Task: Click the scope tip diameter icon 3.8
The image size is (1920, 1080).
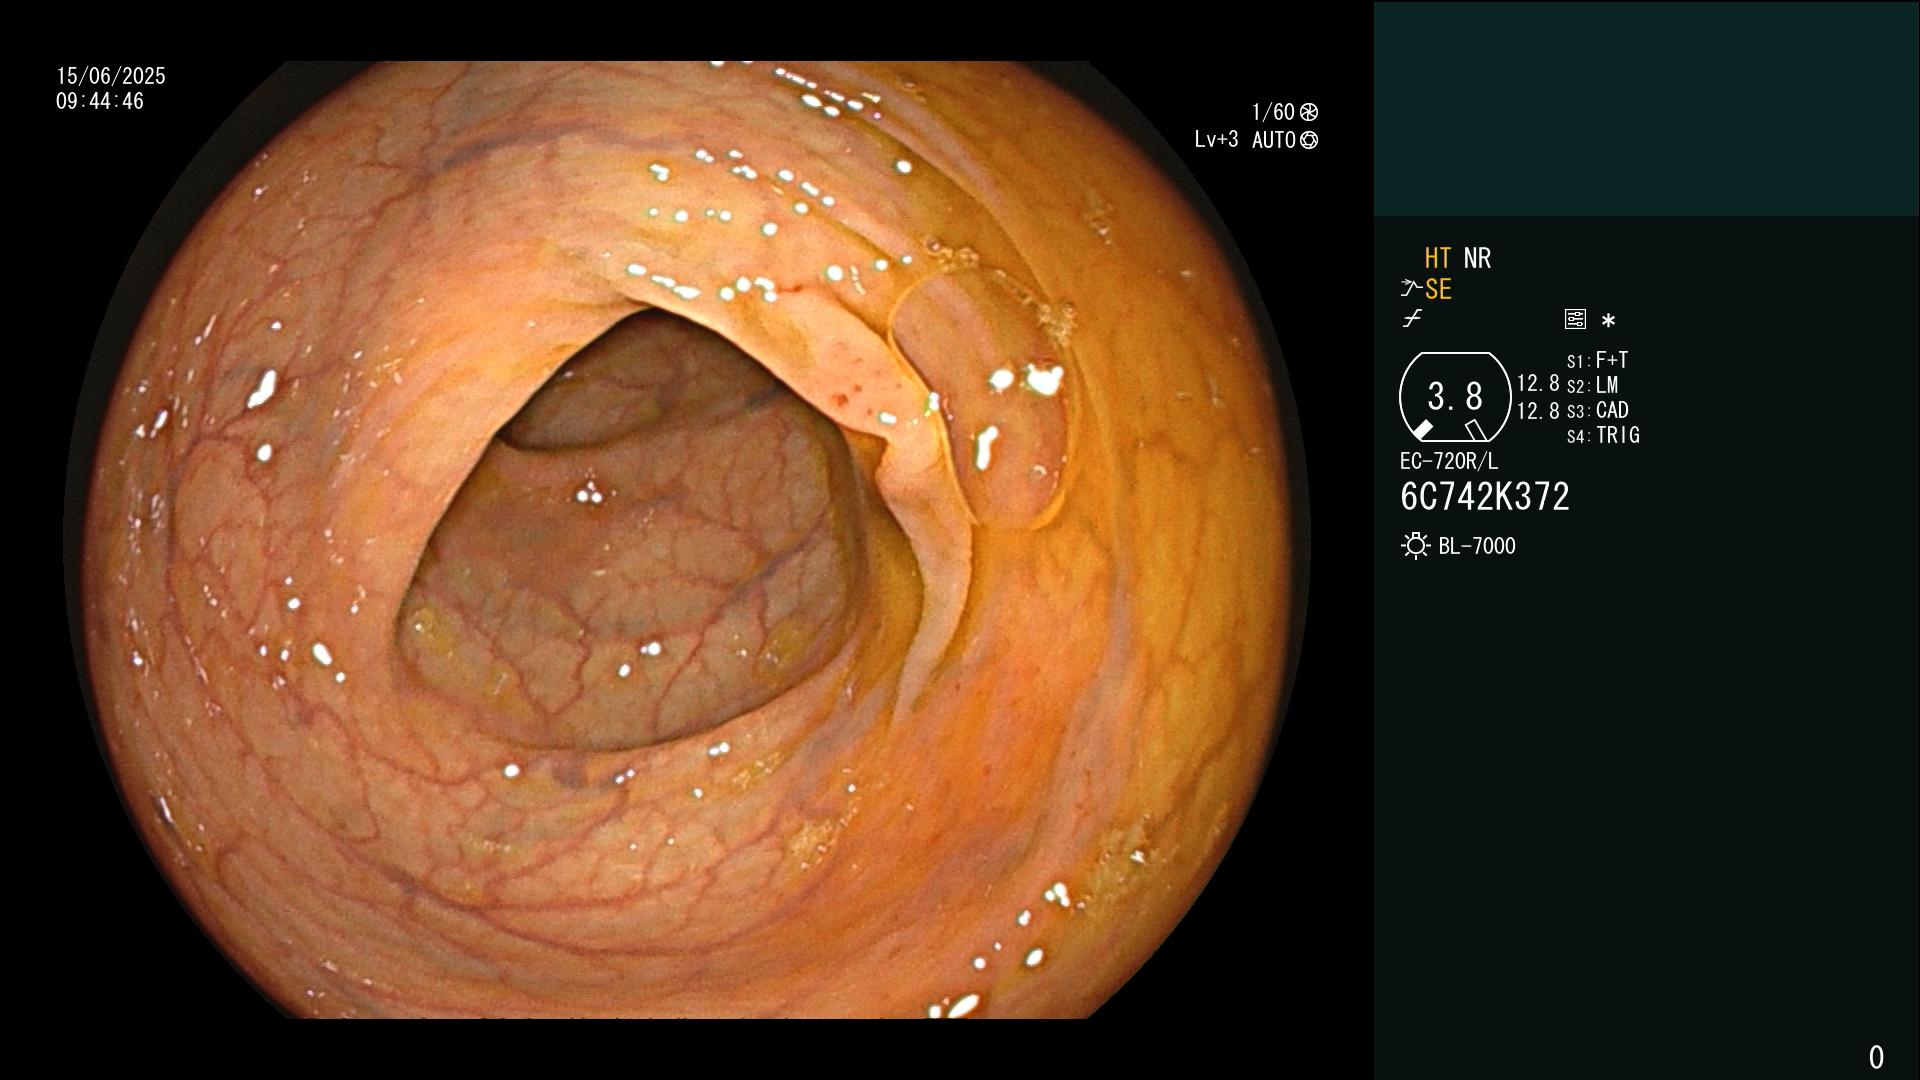Action: point(1455,397)
